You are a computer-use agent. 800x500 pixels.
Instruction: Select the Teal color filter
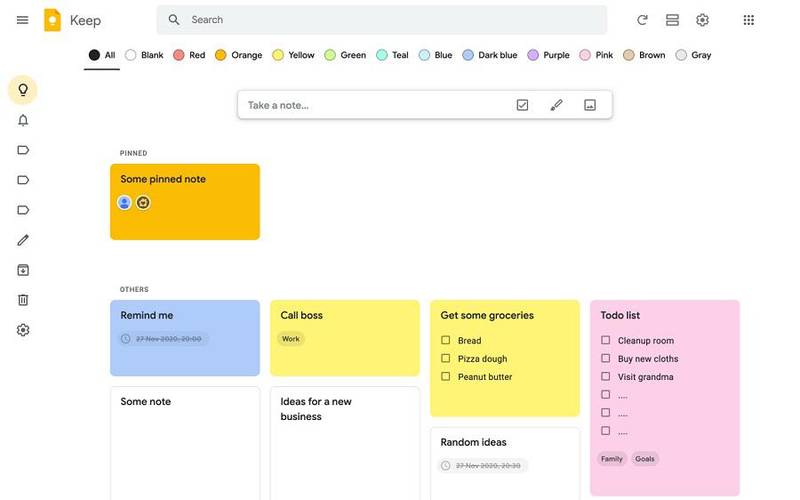(392, 55)
